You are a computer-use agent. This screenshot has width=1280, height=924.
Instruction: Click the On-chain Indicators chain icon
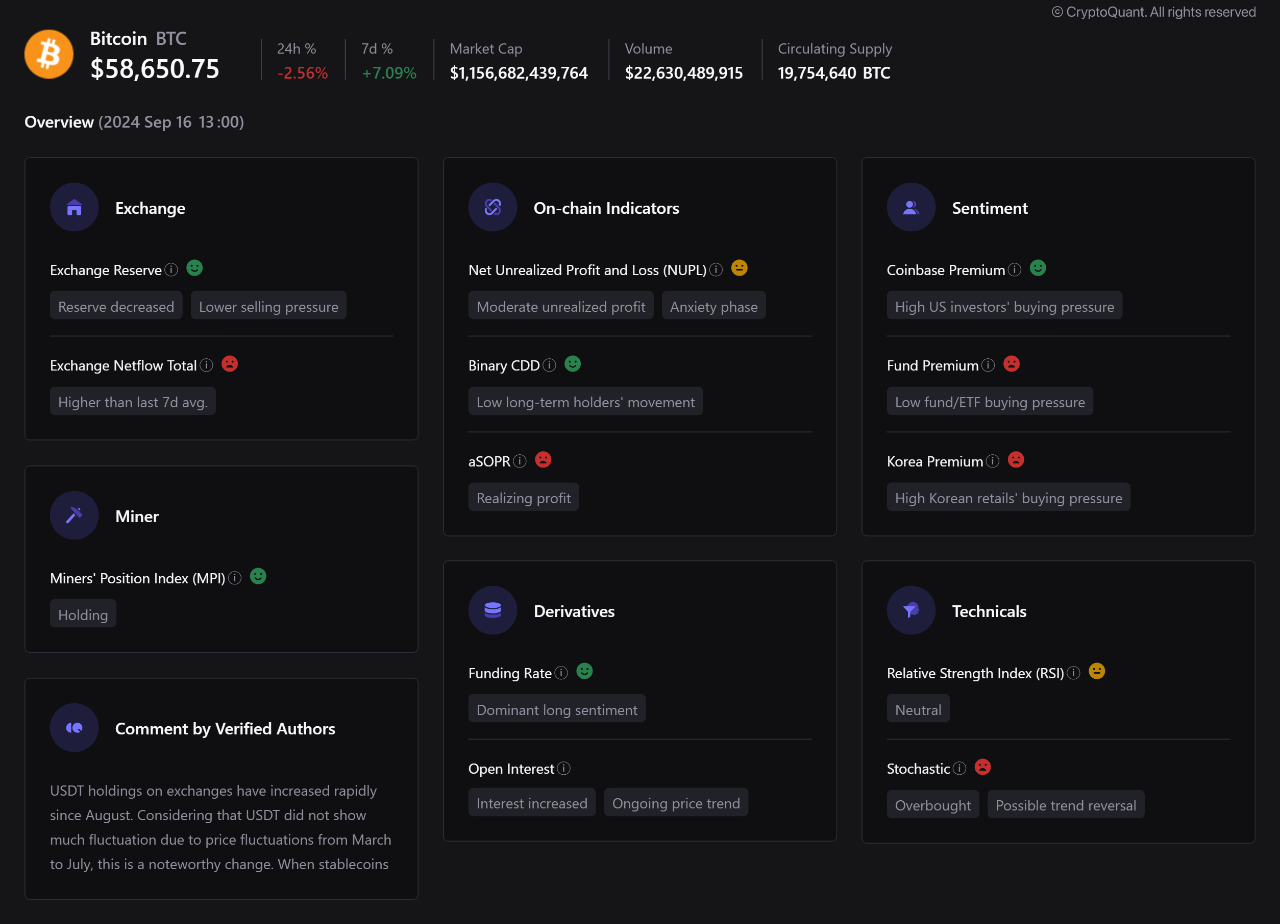493,207
